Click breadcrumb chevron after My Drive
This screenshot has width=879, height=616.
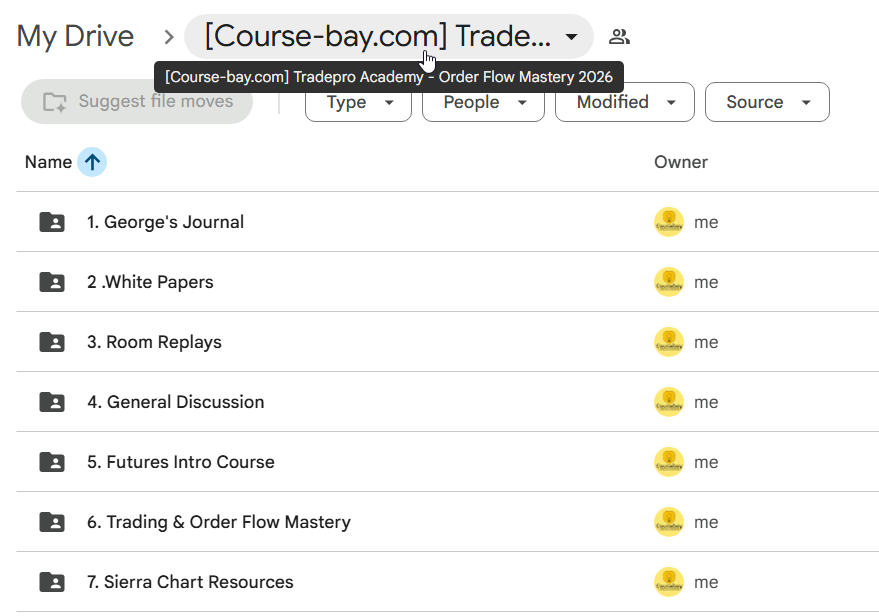169,38
